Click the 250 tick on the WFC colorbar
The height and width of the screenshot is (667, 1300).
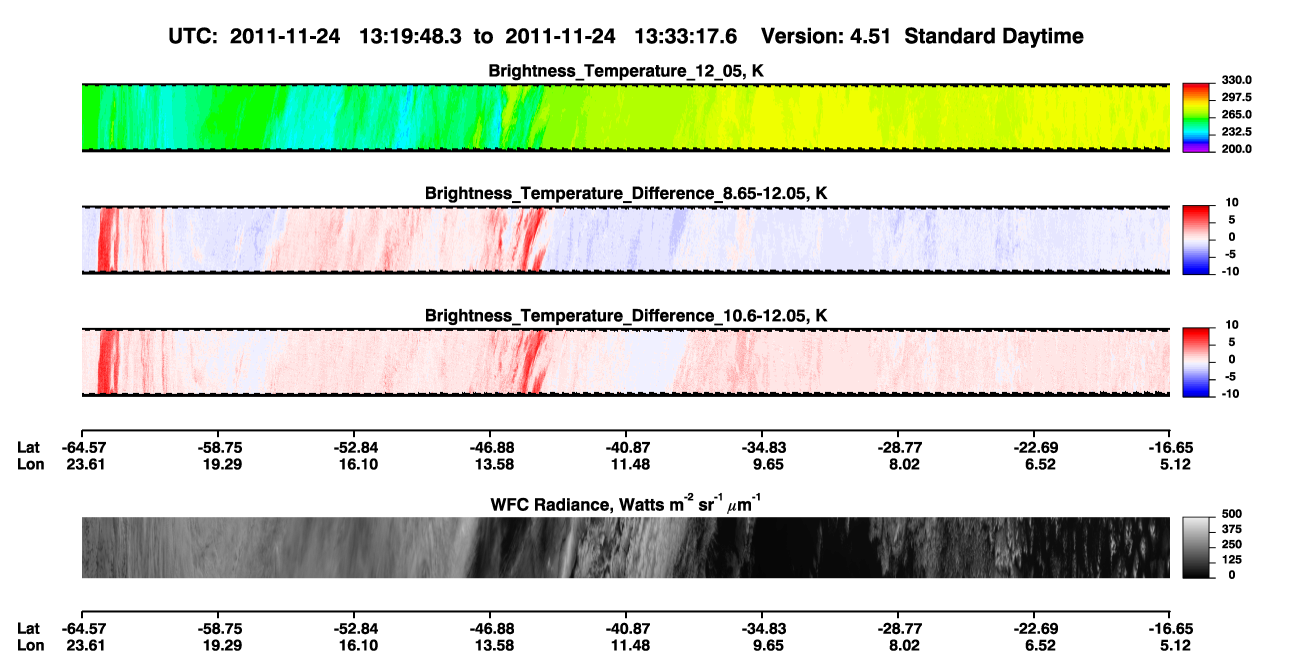pos(1231,544)
